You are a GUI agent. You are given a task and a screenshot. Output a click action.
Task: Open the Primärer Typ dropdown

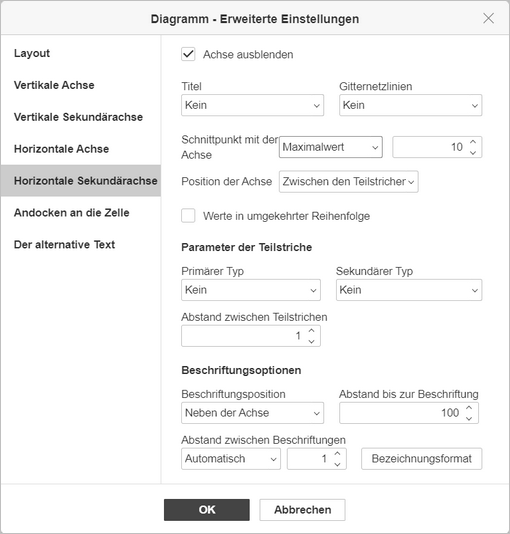(x=251, y=290)
